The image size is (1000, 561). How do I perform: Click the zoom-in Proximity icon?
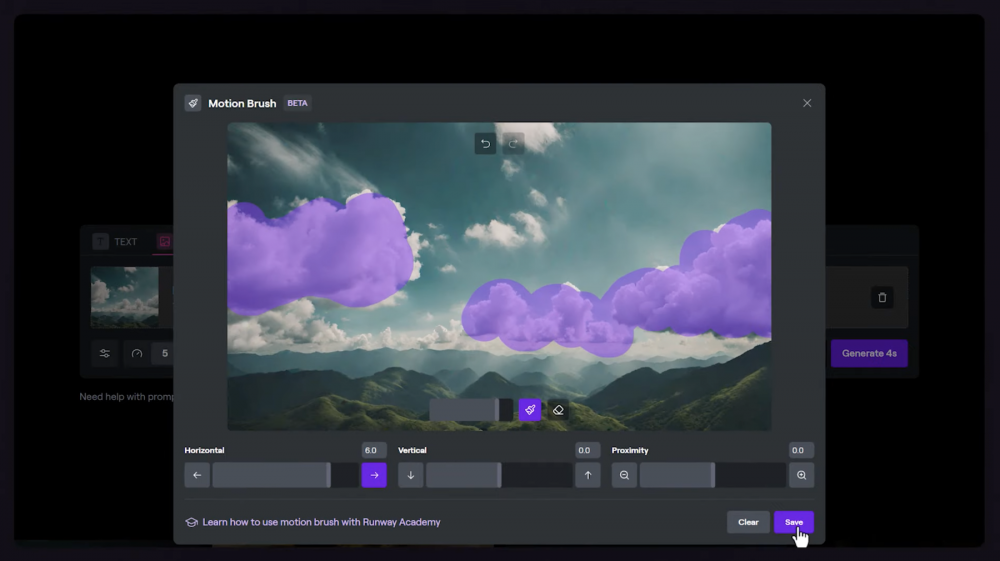(x=802, y=475)
